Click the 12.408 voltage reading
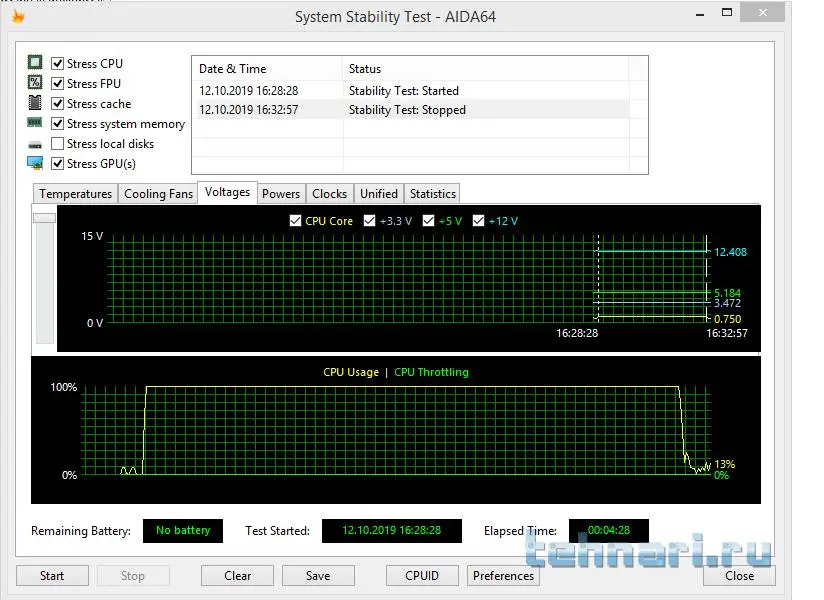 730,252
